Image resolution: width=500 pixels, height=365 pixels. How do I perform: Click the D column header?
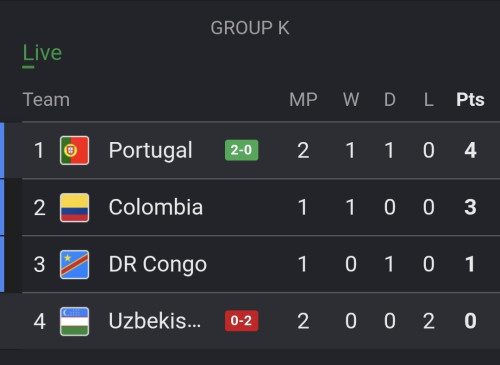coord(390,99)
